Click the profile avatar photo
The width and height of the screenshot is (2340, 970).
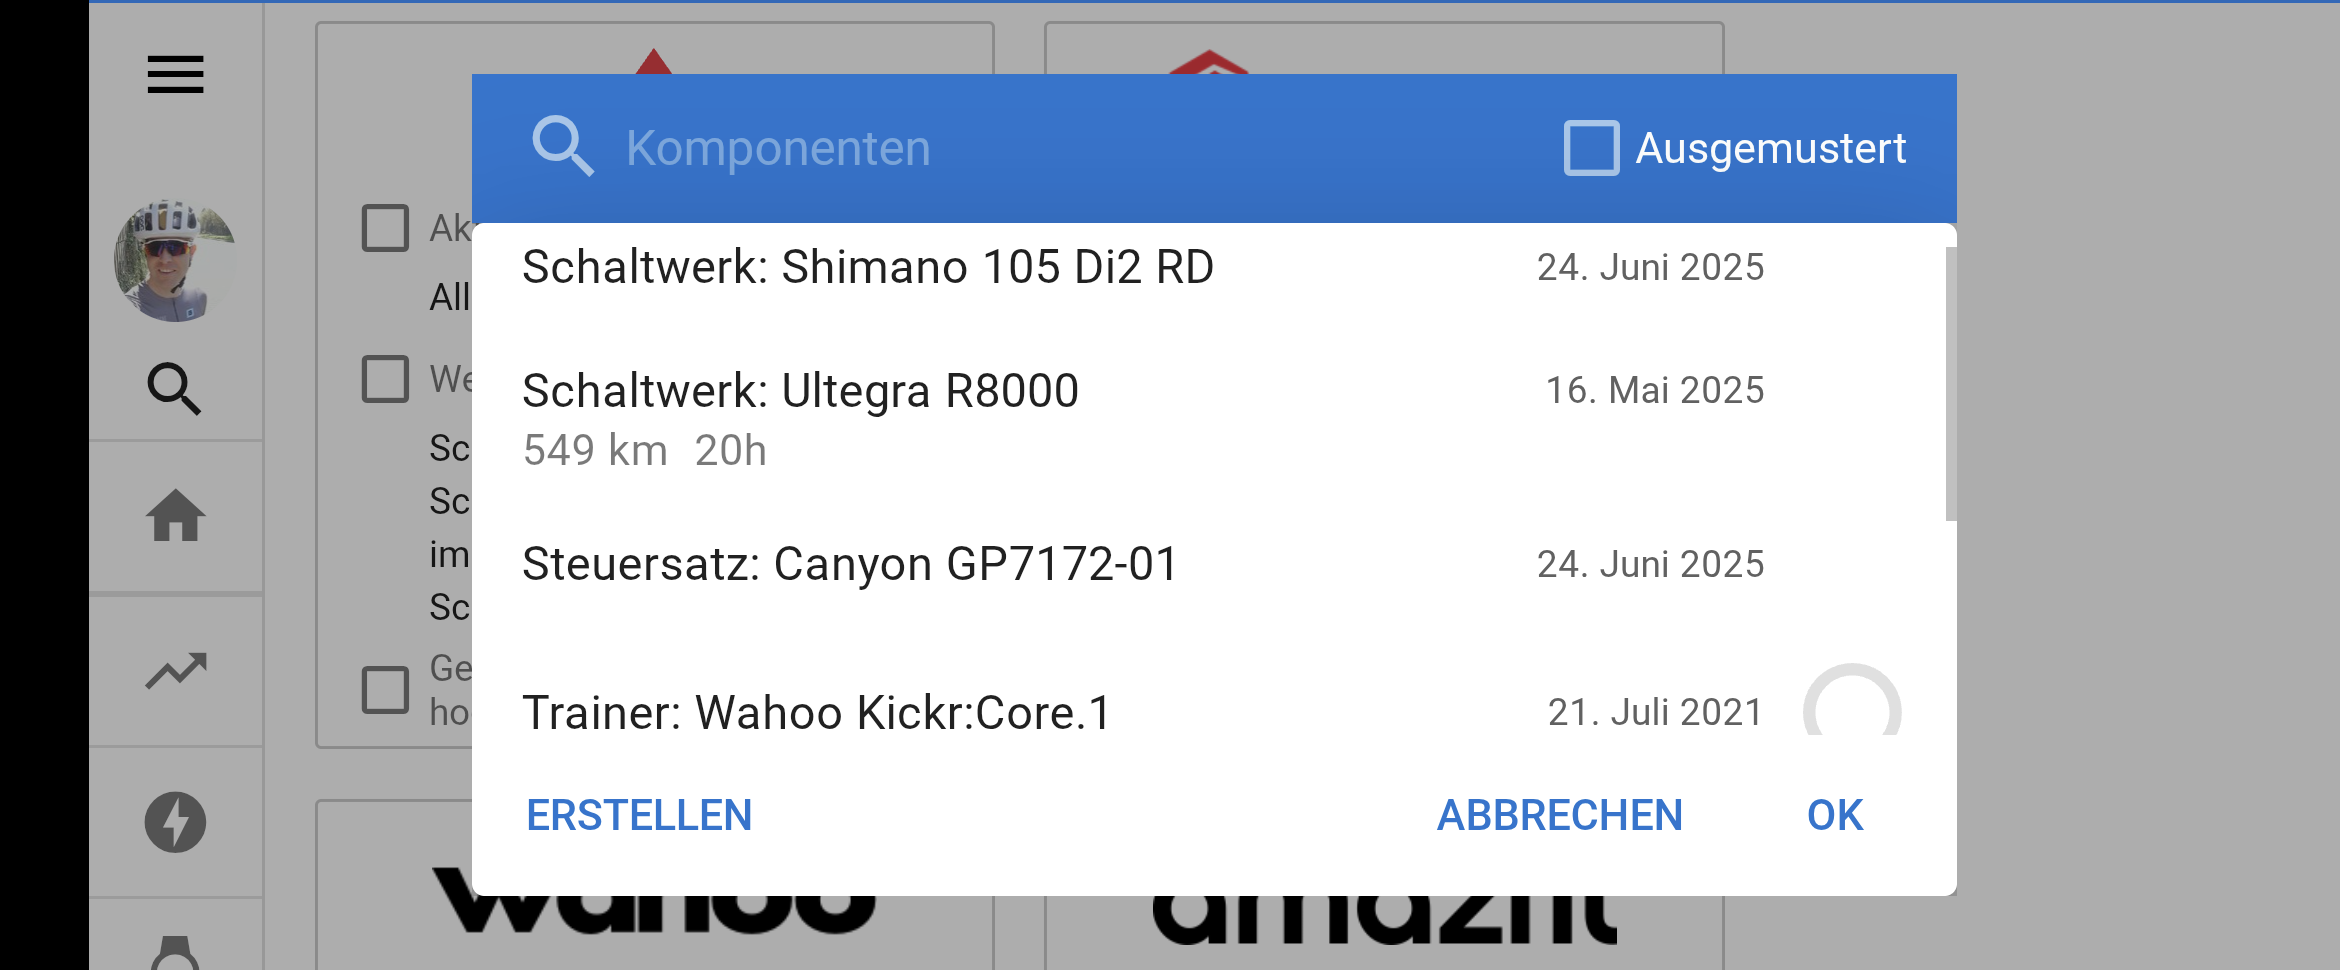[x=176, y=261]
